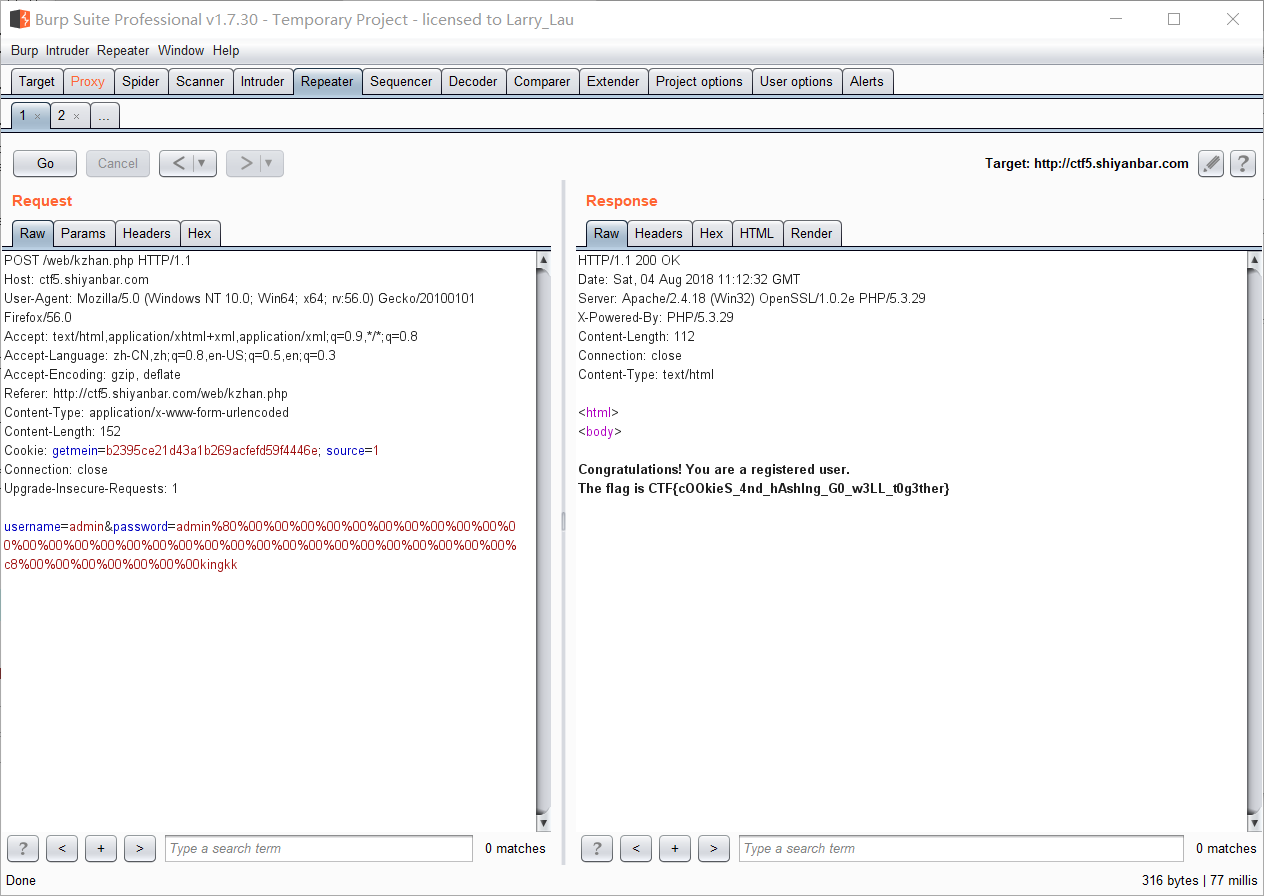Image resolution: width=1264 pixels, height=896 pixels.
Task: Open the back history dropdown arrow
Action: point(203,164)
